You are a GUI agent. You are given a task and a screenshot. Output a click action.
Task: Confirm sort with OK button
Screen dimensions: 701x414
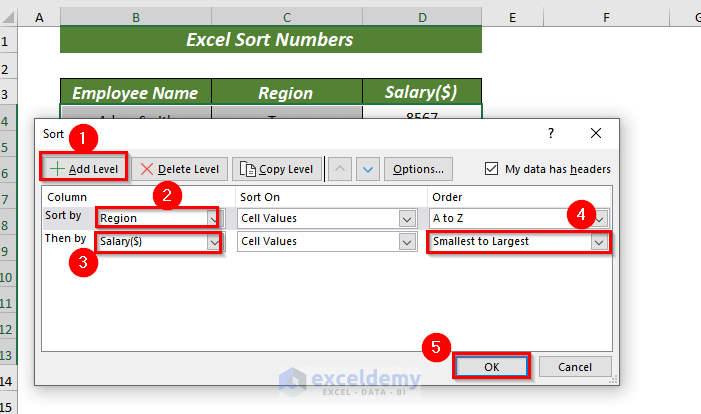[491, 367]
